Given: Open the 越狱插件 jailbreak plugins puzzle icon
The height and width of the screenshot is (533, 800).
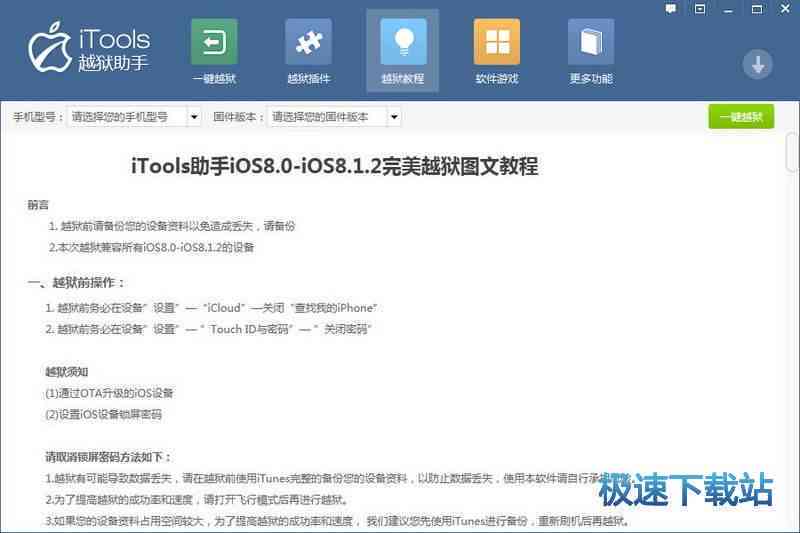Looking at the screenshot, I should click(x=309, y=42).
